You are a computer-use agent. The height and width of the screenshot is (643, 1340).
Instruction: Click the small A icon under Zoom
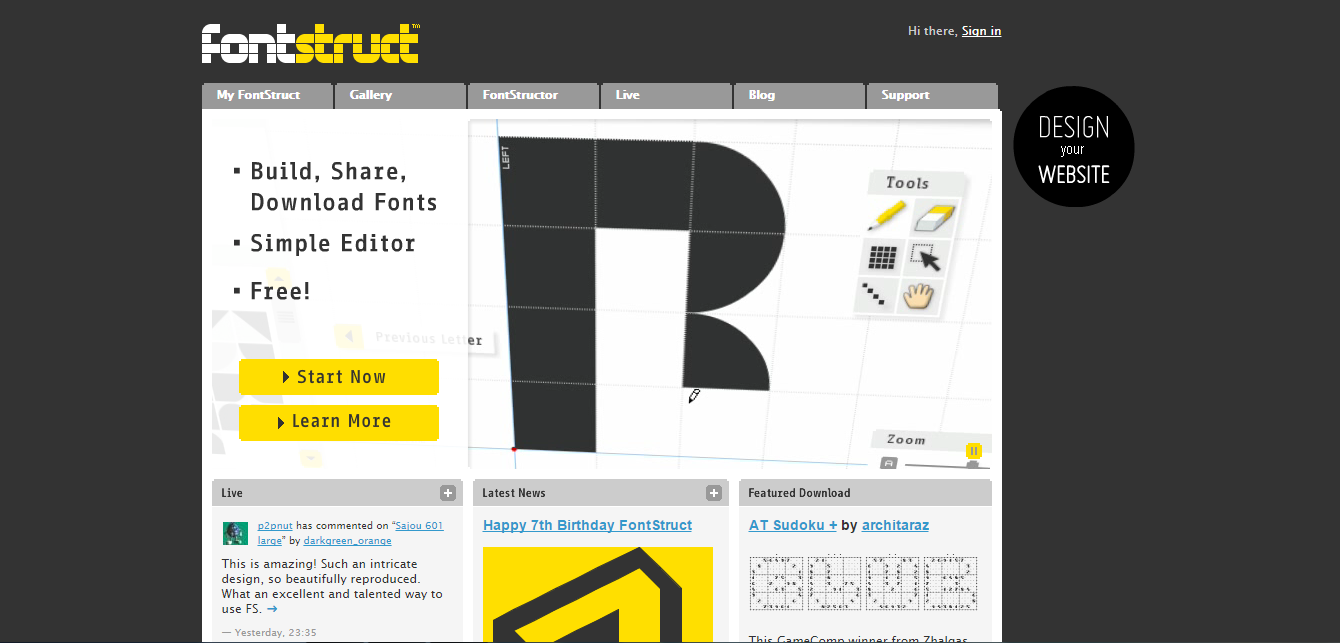[888, 462]
